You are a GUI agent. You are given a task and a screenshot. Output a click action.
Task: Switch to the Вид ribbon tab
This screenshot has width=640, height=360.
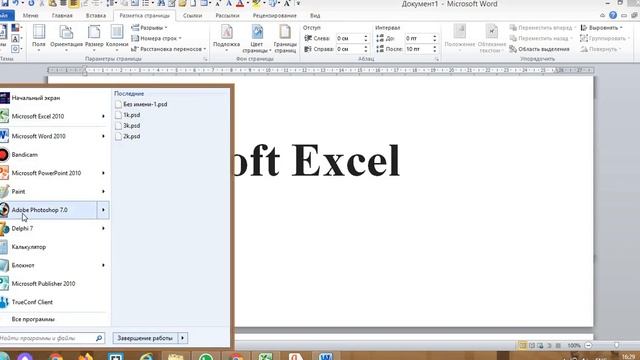(x=315, y=16)
